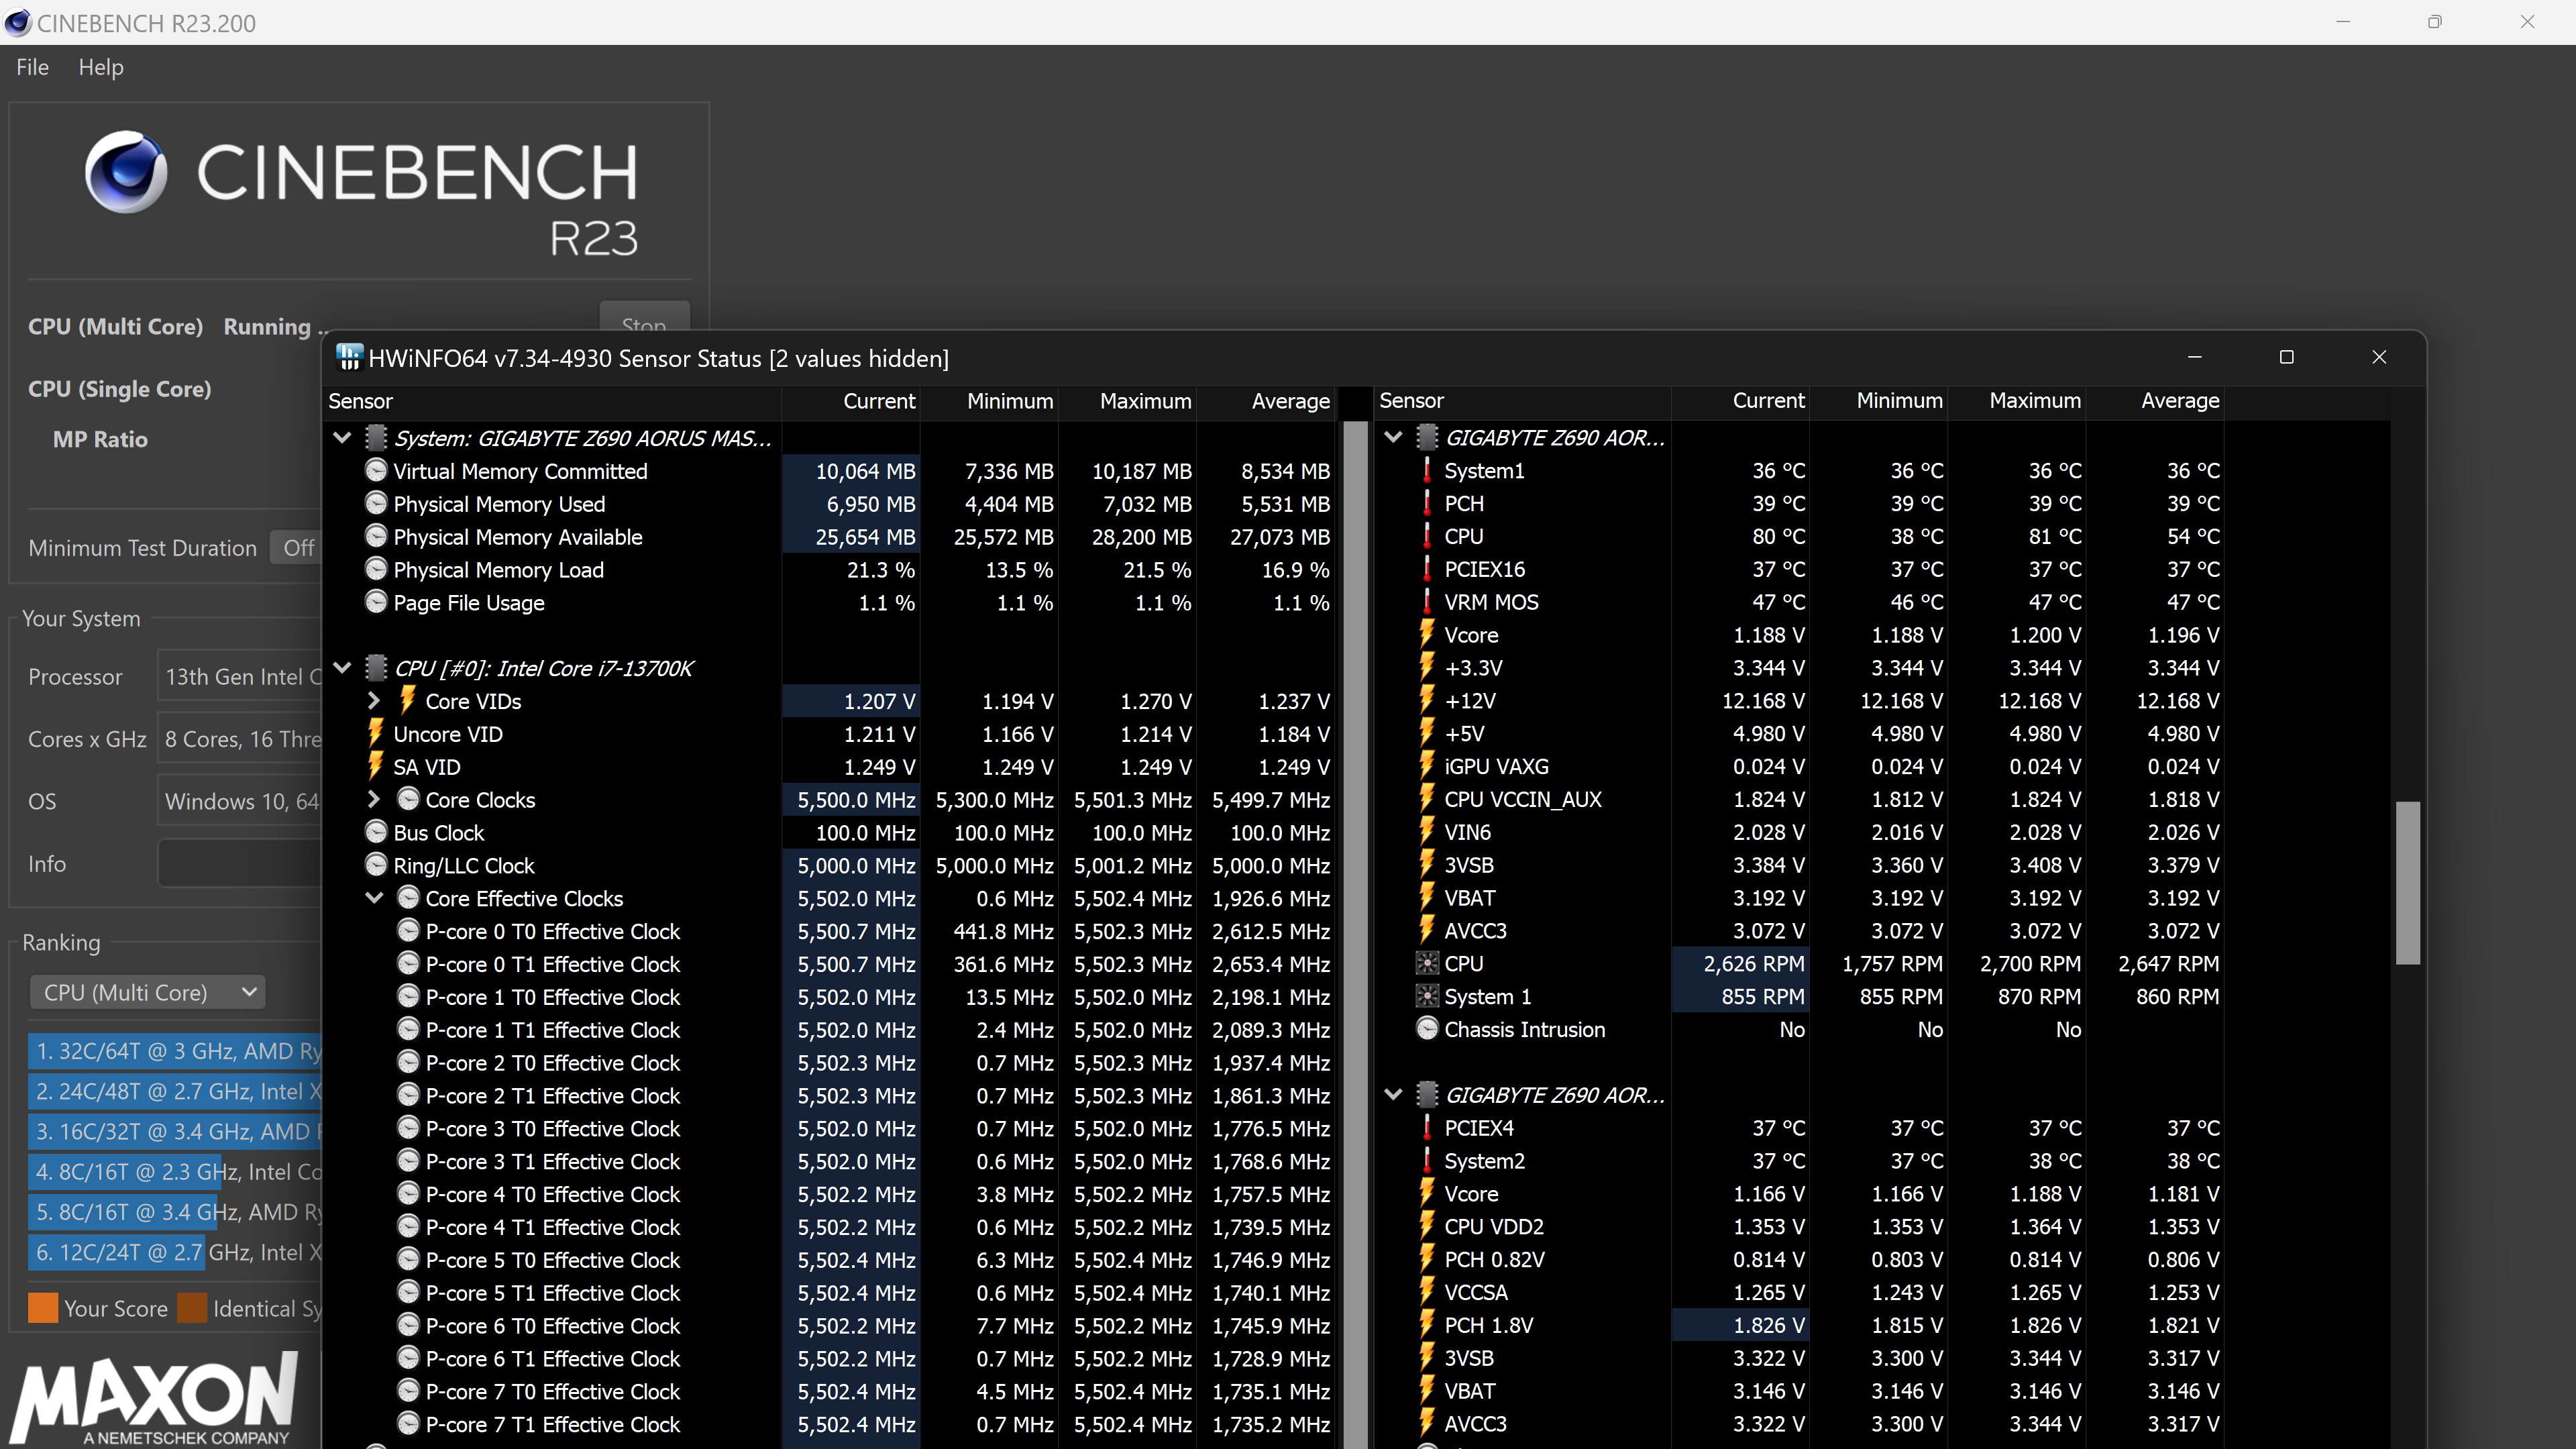Screen dimensions: 2576x1449
Task: Click the HWiNFO64 icon in sensor window title
Action: pyautogui.click(x=349, y=358)
